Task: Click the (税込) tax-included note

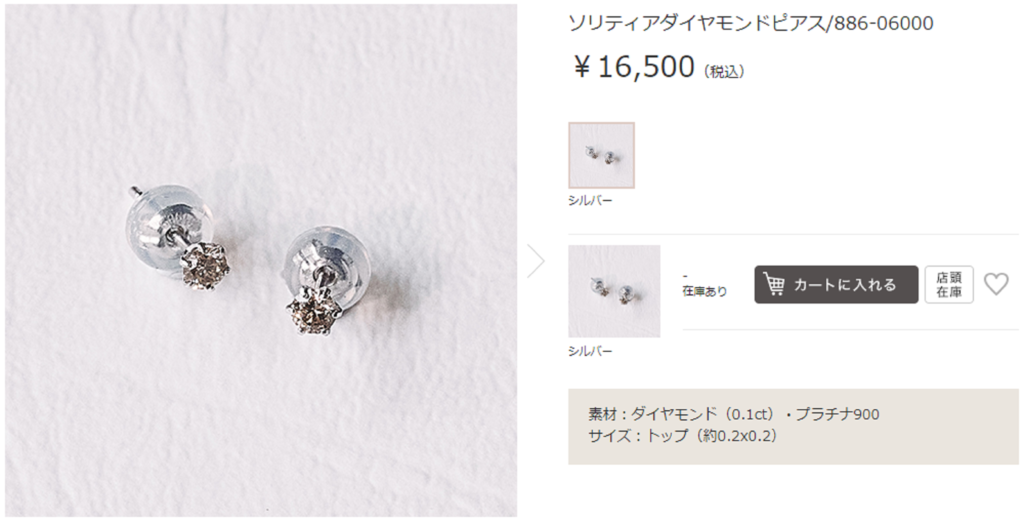Action: (x=724, y=72)
